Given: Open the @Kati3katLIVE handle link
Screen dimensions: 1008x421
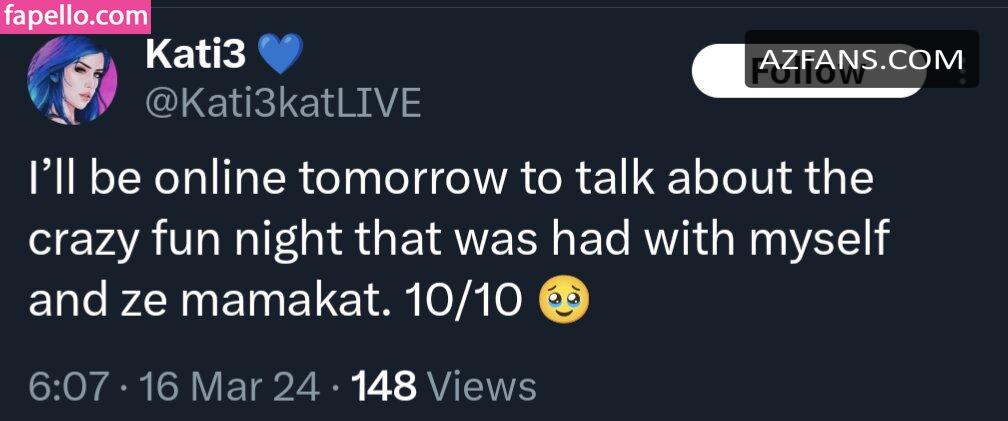Looking at the screenshot, I should click(x=283, y=103).
